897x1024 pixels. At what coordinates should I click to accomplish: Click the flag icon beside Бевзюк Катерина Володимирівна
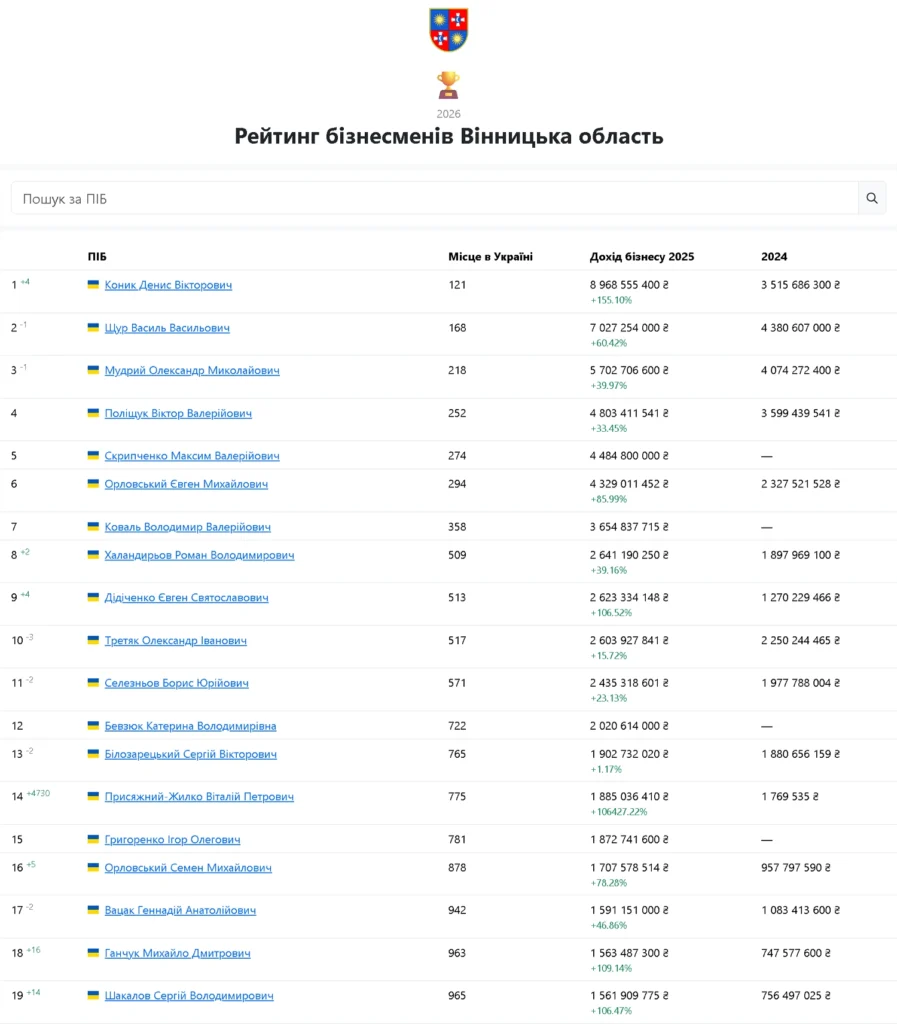93,726
